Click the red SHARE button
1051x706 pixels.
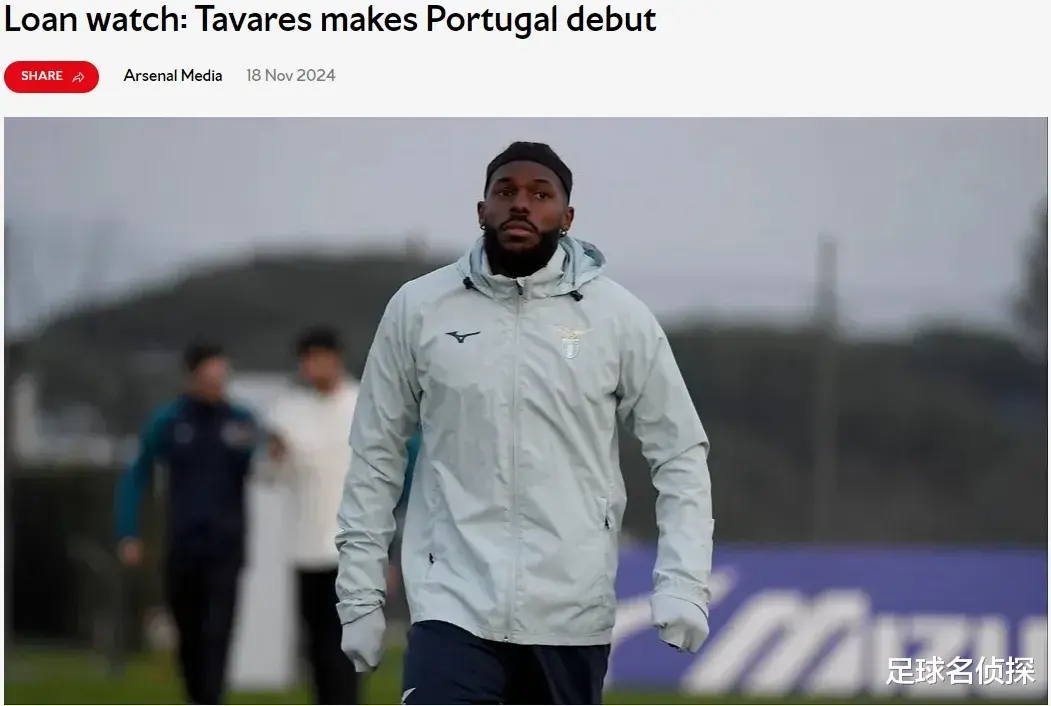[x=52, y=76]
